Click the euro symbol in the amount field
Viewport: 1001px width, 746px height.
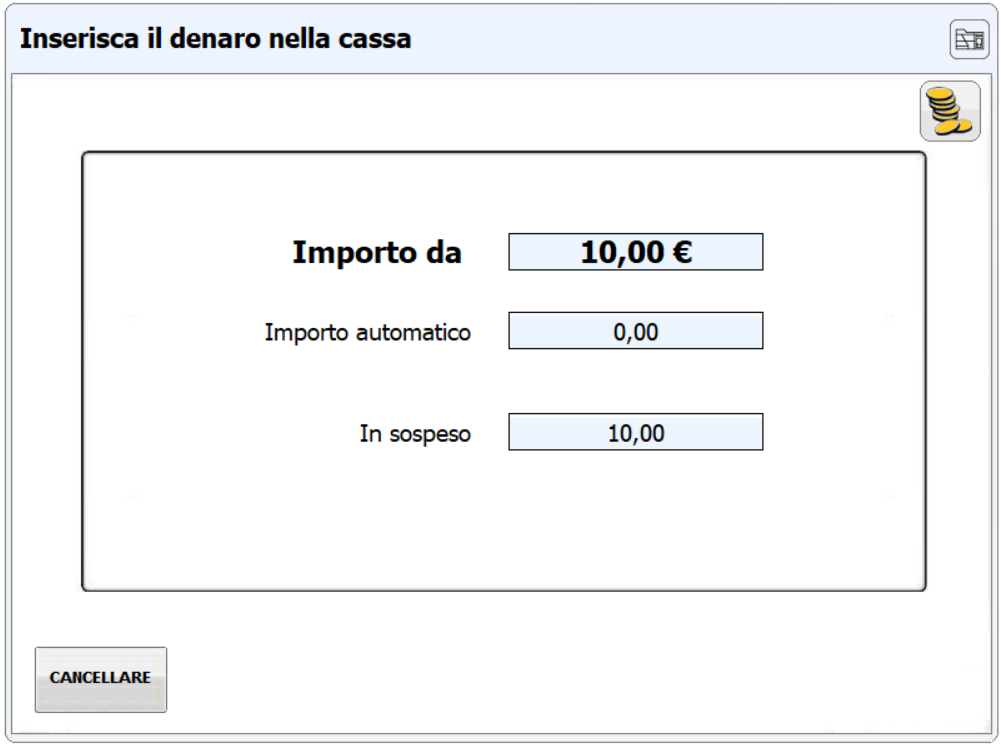(x=682, y=251)
